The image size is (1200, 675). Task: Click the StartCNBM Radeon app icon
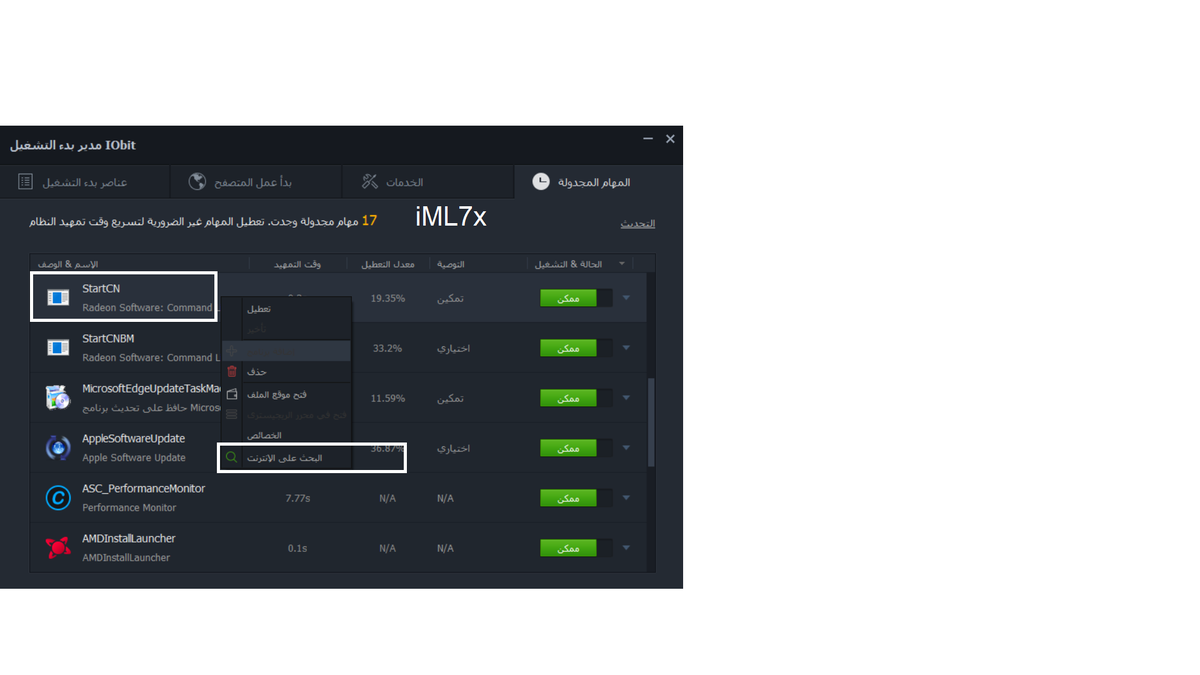point(58,347)
